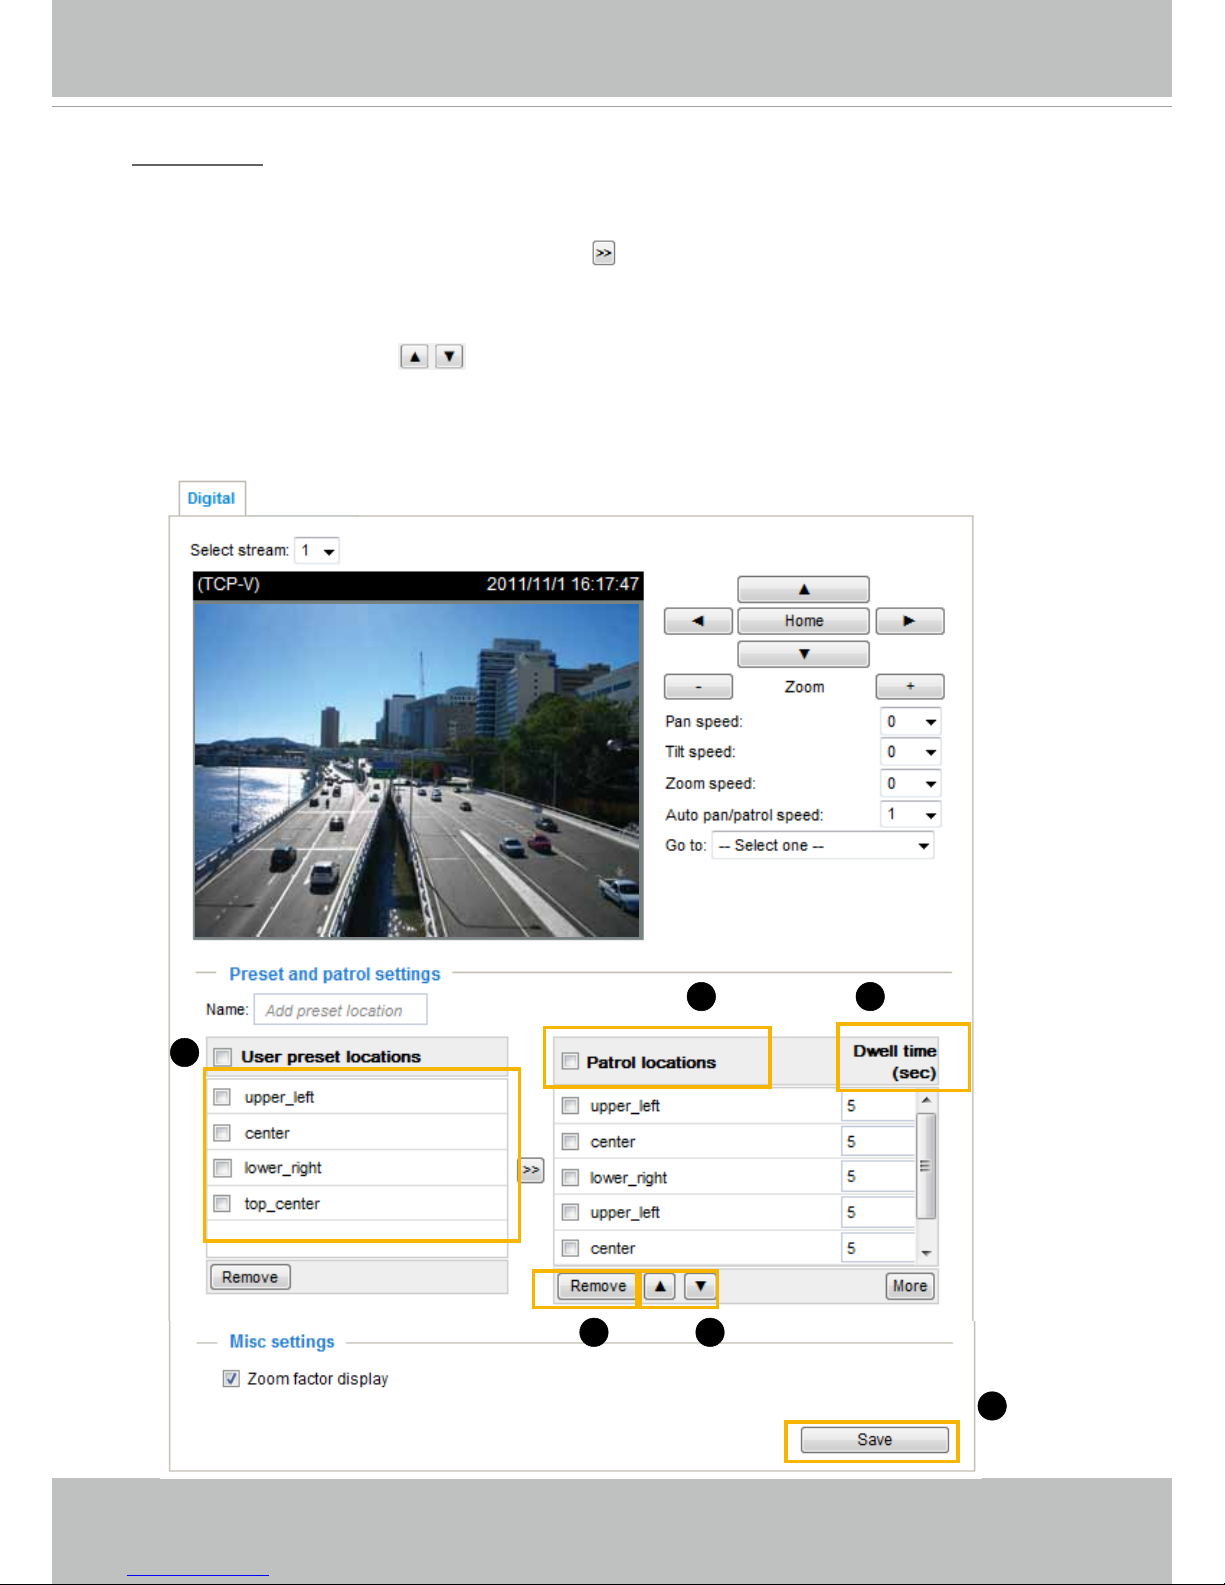1225x1585 pixels.
Task: Click the Save button
Action: (874, 1440)
